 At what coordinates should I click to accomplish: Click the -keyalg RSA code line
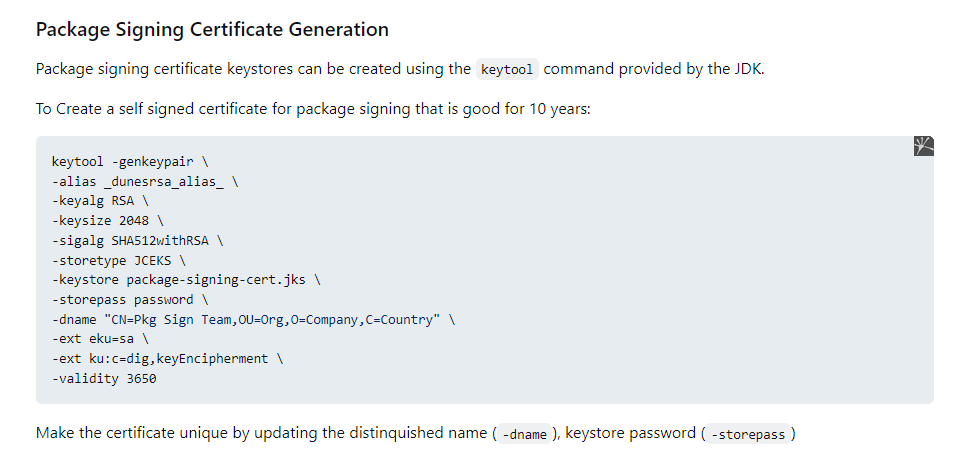(99, 201)
